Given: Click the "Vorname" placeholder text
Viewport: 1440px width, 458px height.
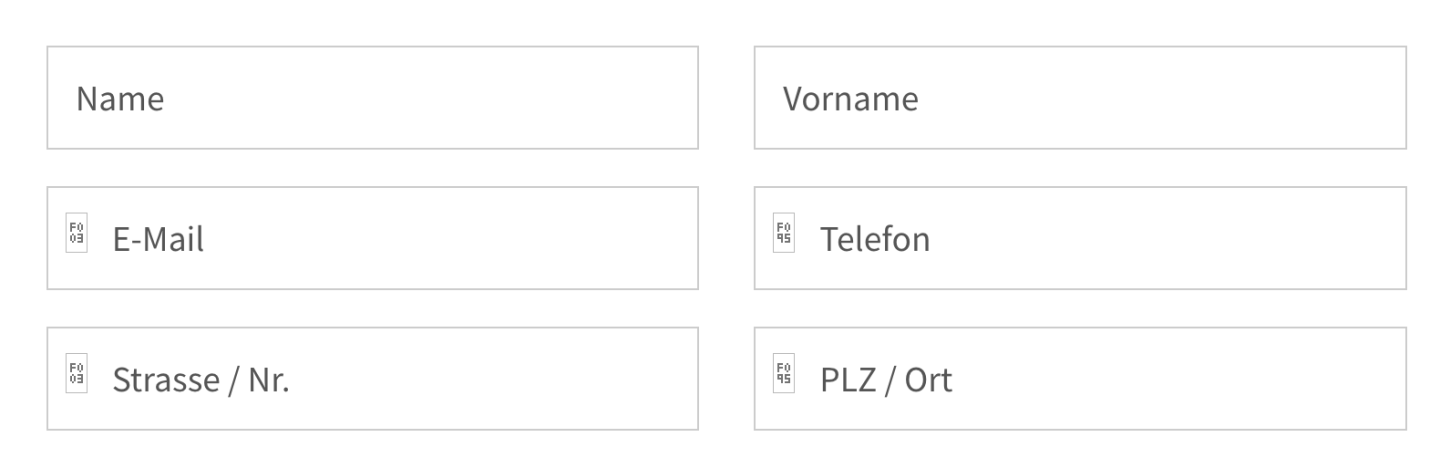Looking at the screenshot, I should pos(850,99).
